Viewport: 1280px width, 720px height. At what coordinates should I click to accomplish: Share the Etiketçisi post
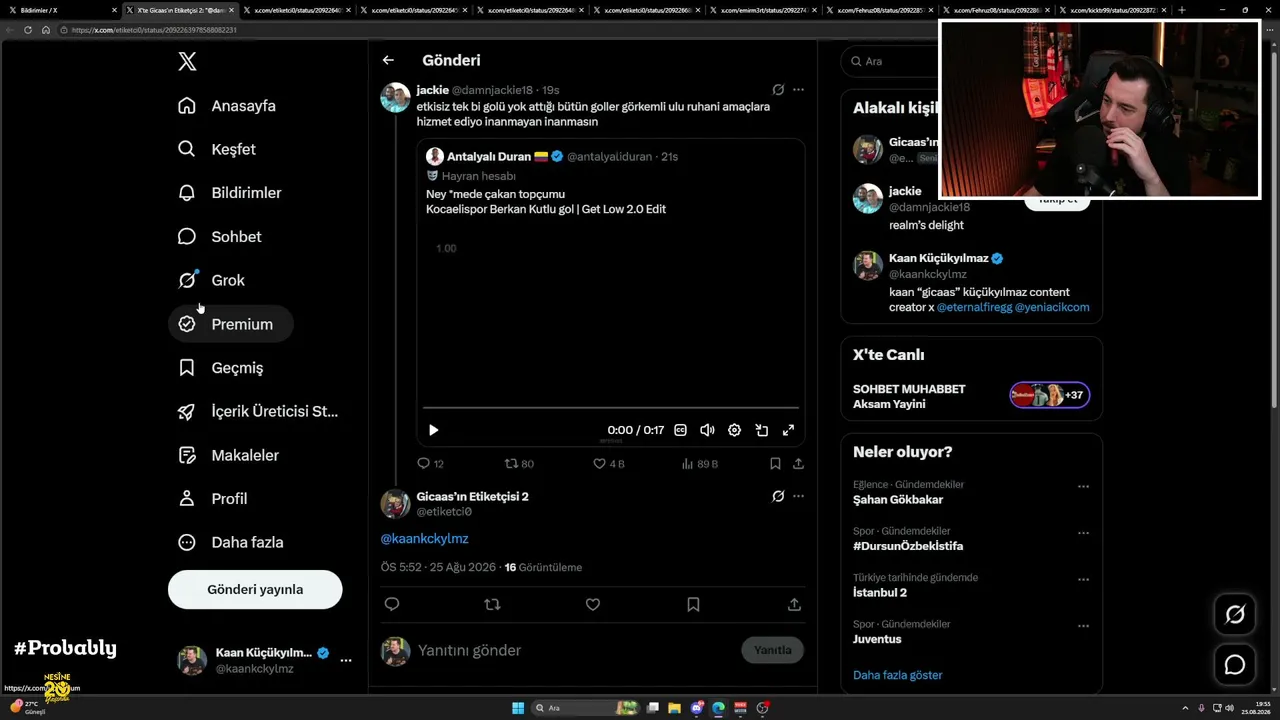point(794,604)
